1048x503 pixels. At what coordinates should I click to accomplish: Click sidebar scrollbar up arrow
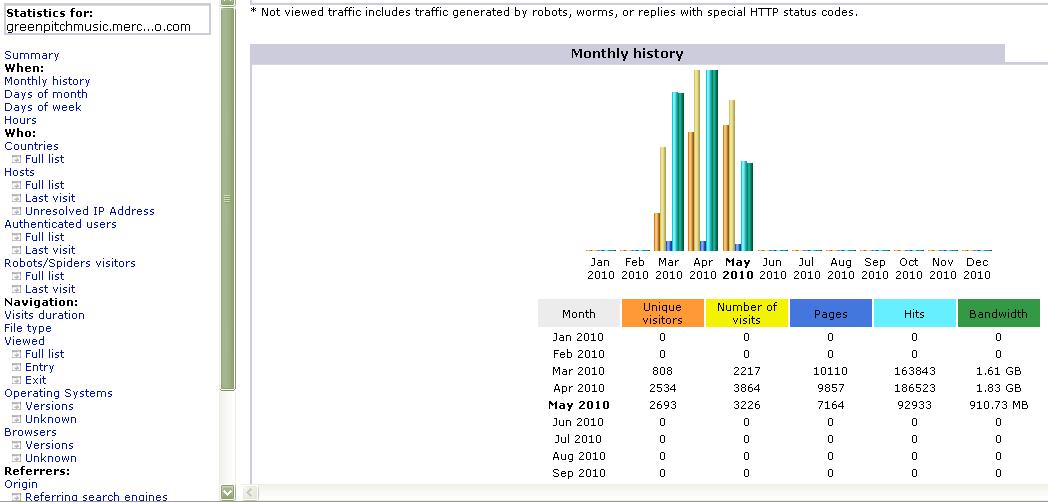tap(228, 2)
